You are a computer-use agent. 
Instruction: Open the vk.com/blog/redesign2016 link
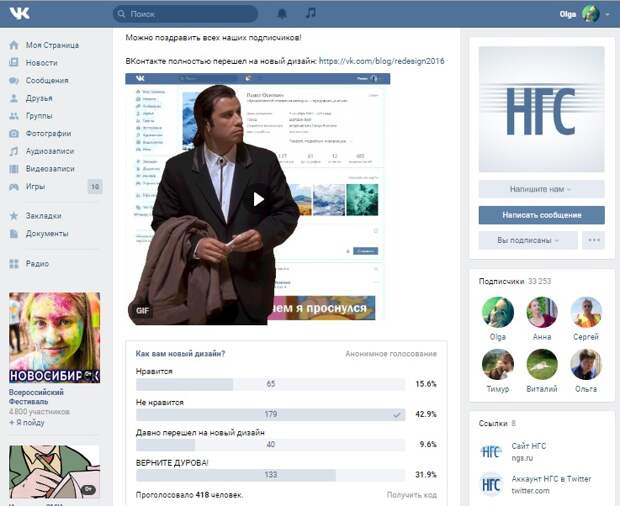tap(382, 61)
